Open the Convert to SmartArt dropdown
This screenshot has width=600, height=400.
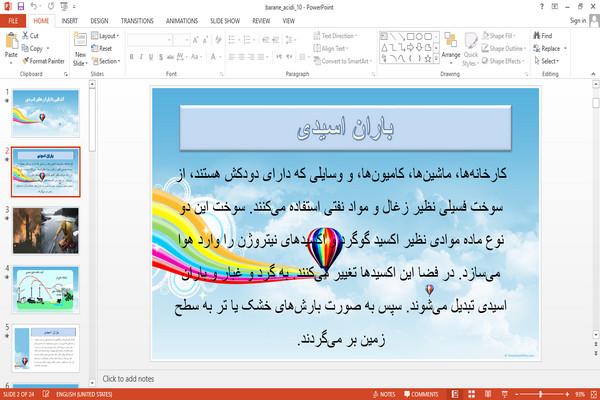[343, 61]
